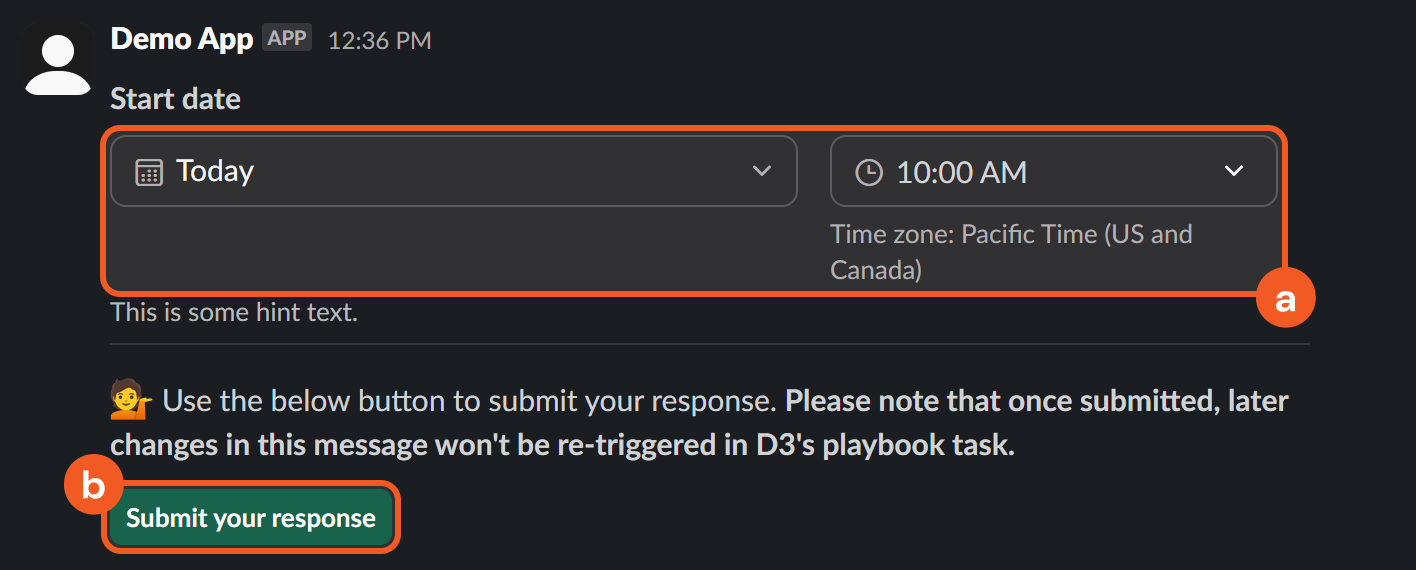Click the horizontal divider below the hint text
The image size is (1416, 570).
point(708,345)
